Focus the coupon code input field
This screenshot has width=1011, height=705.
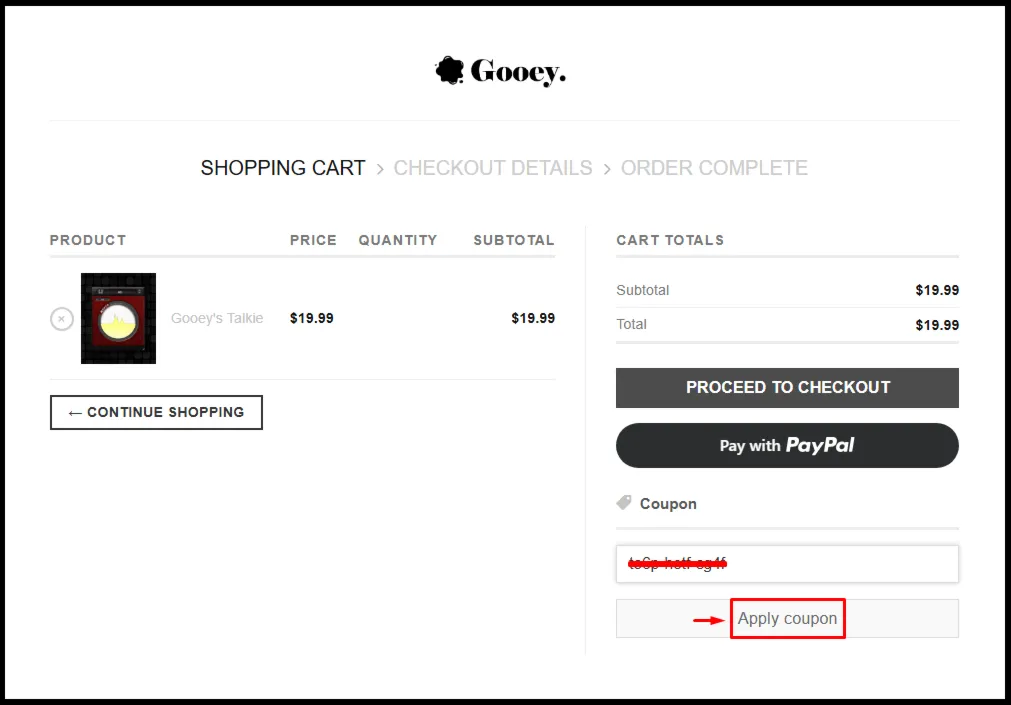point(787,564)
